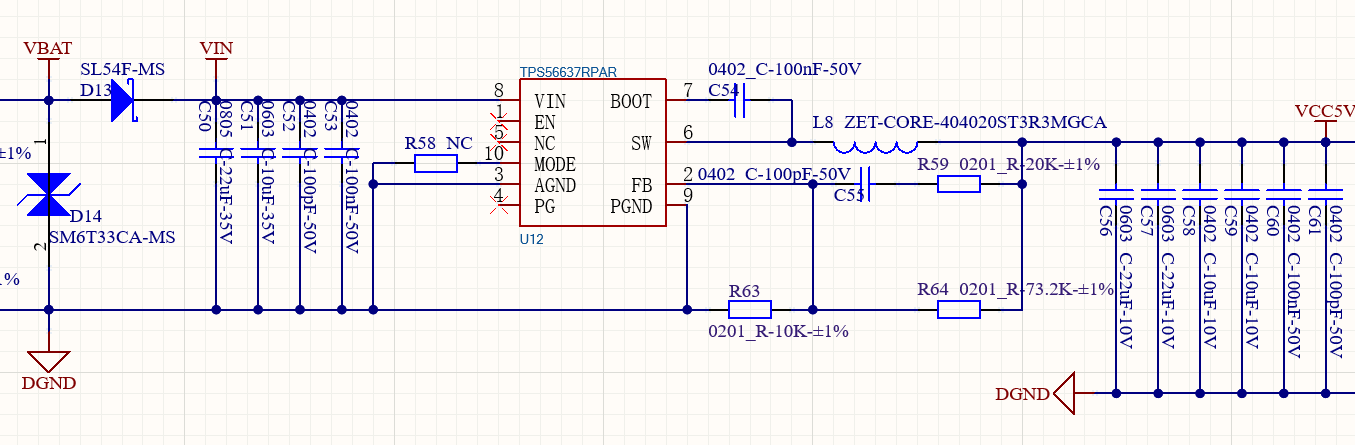Viewport: 1355px width, 445px height.
Task: Select the C55 designator text
Action: [x=849, y=195]
